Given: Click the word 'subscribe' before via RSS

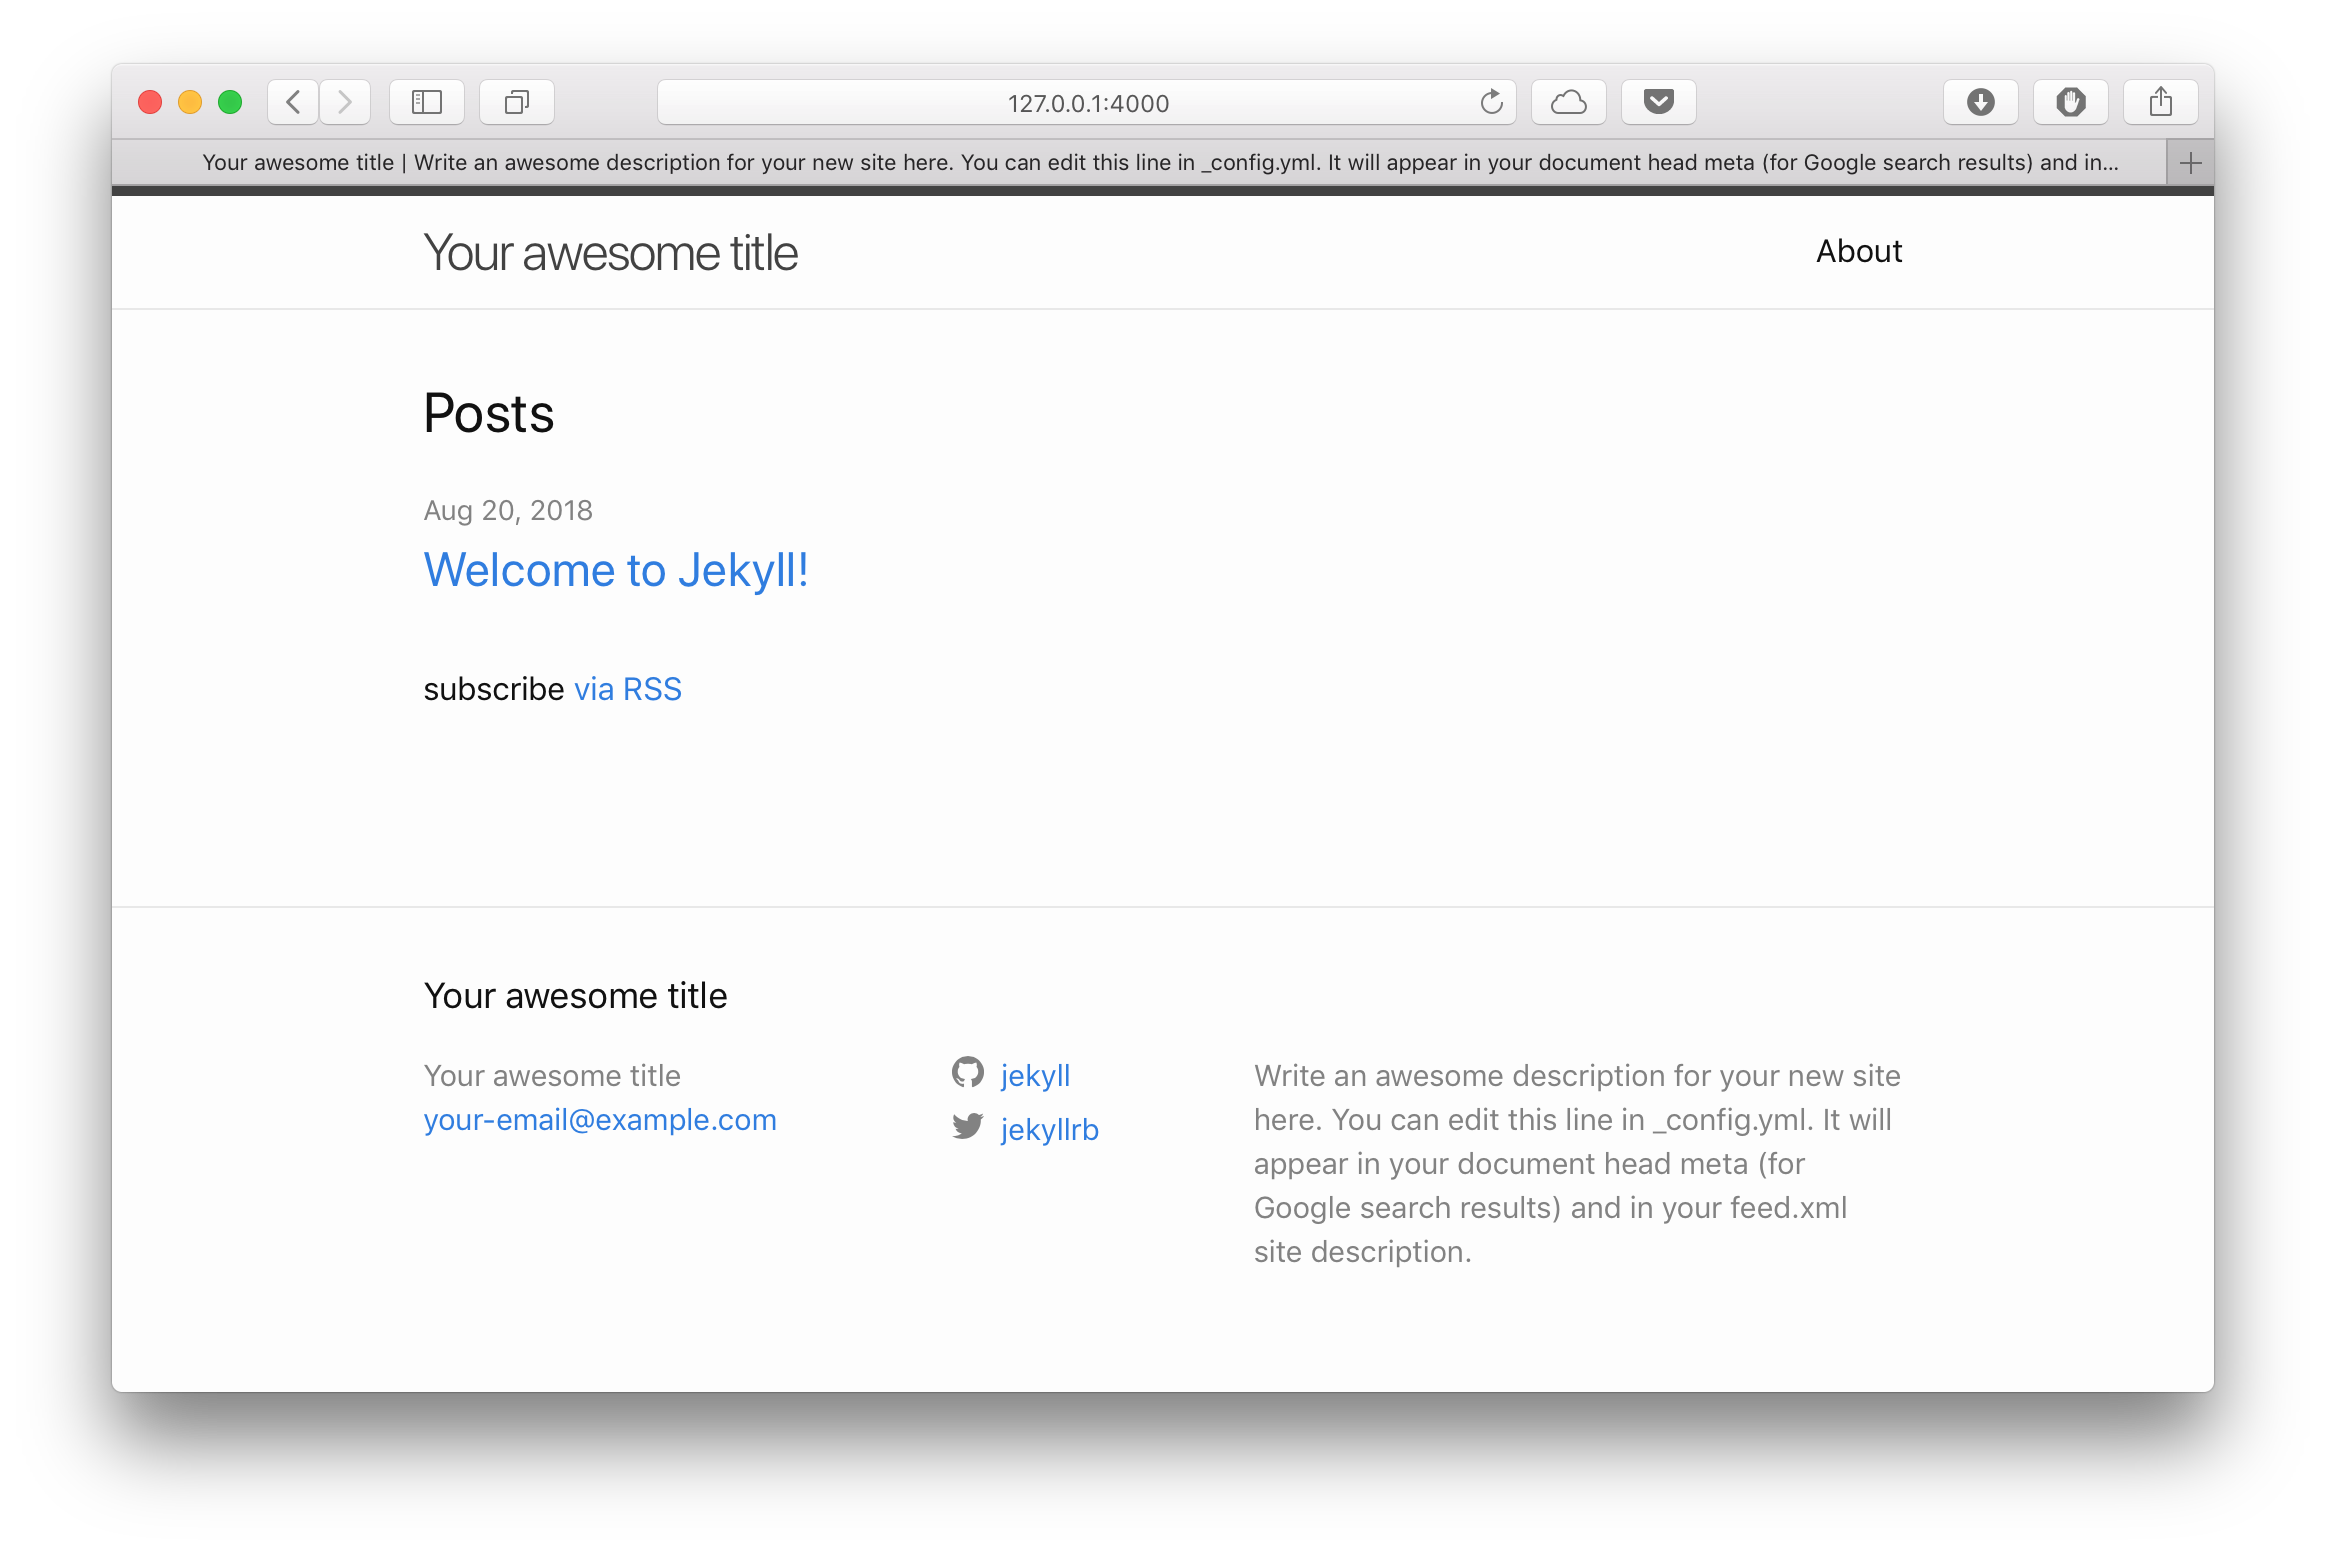Looking at the screenshot, I should [494, 689].
